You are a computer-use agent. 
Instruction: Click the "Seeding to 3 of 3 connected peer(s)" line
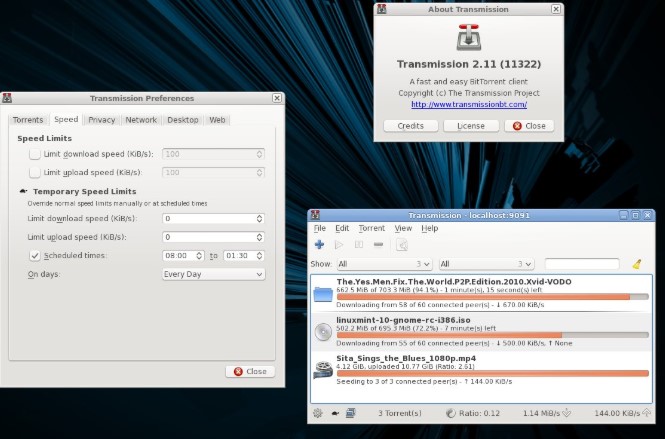click(424, 382)
